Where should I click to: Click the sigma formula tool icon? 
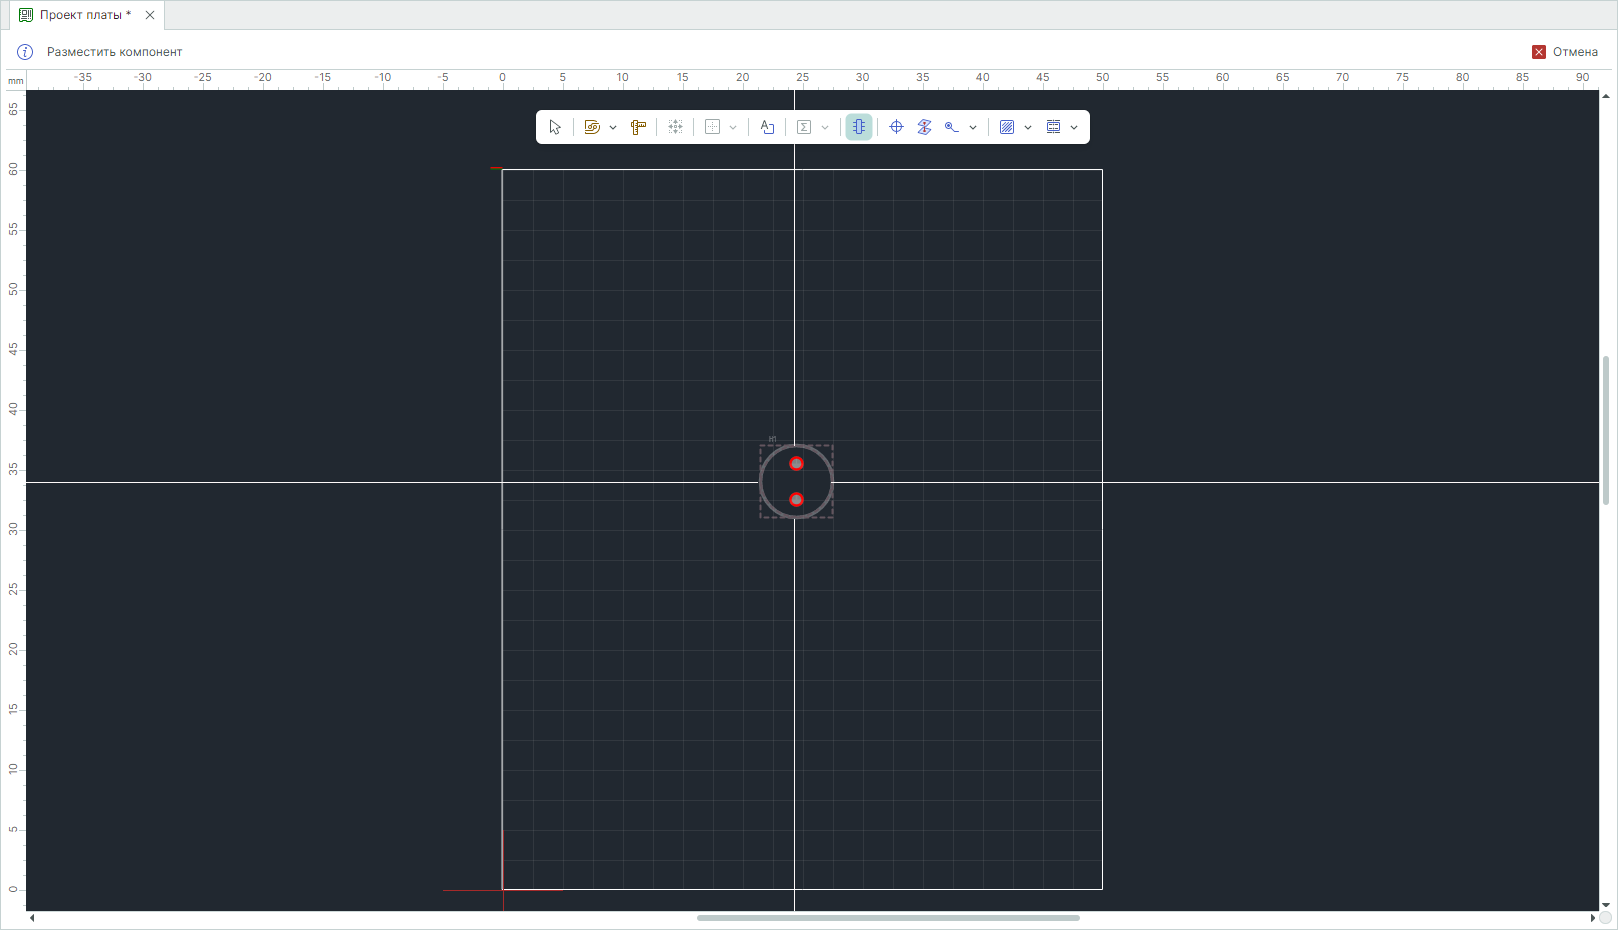click(x=804, y=127)
